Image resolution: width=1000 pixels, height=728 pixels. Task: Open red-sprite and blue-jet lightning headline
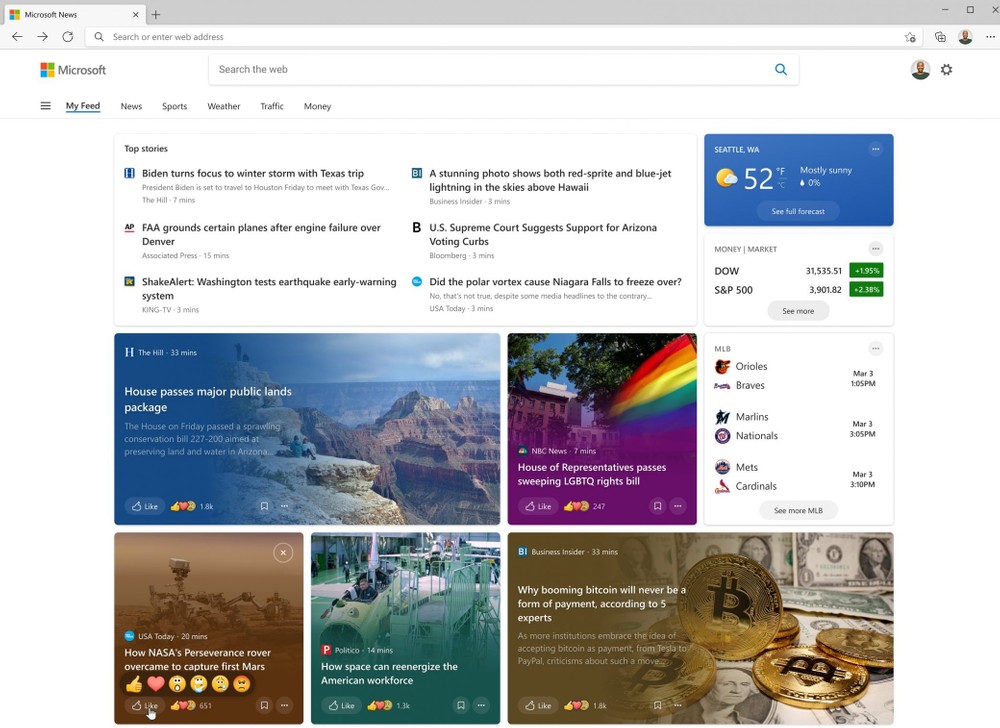[x=550, y=180]
